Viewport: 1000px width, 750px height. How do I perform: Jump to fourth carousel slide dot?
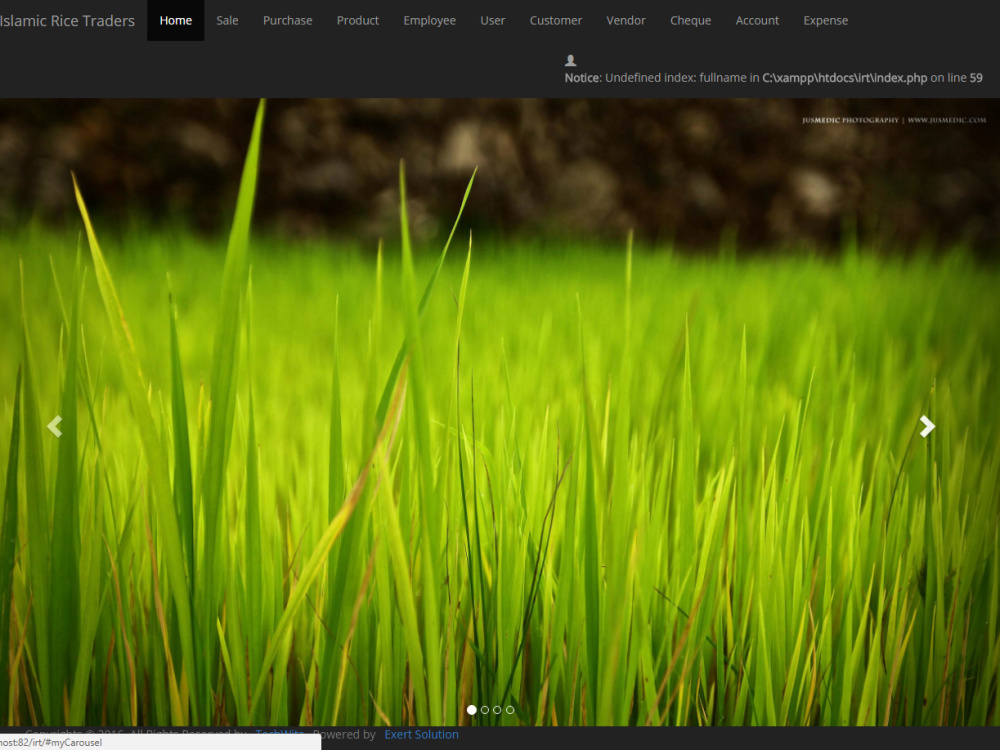pos(510,710)
